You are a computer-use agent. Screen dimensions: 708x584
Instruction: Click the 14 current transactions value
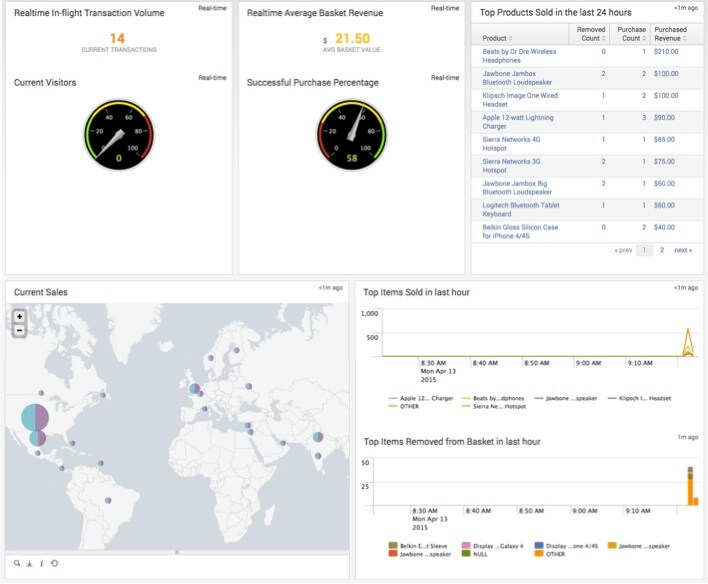(117, 38)
